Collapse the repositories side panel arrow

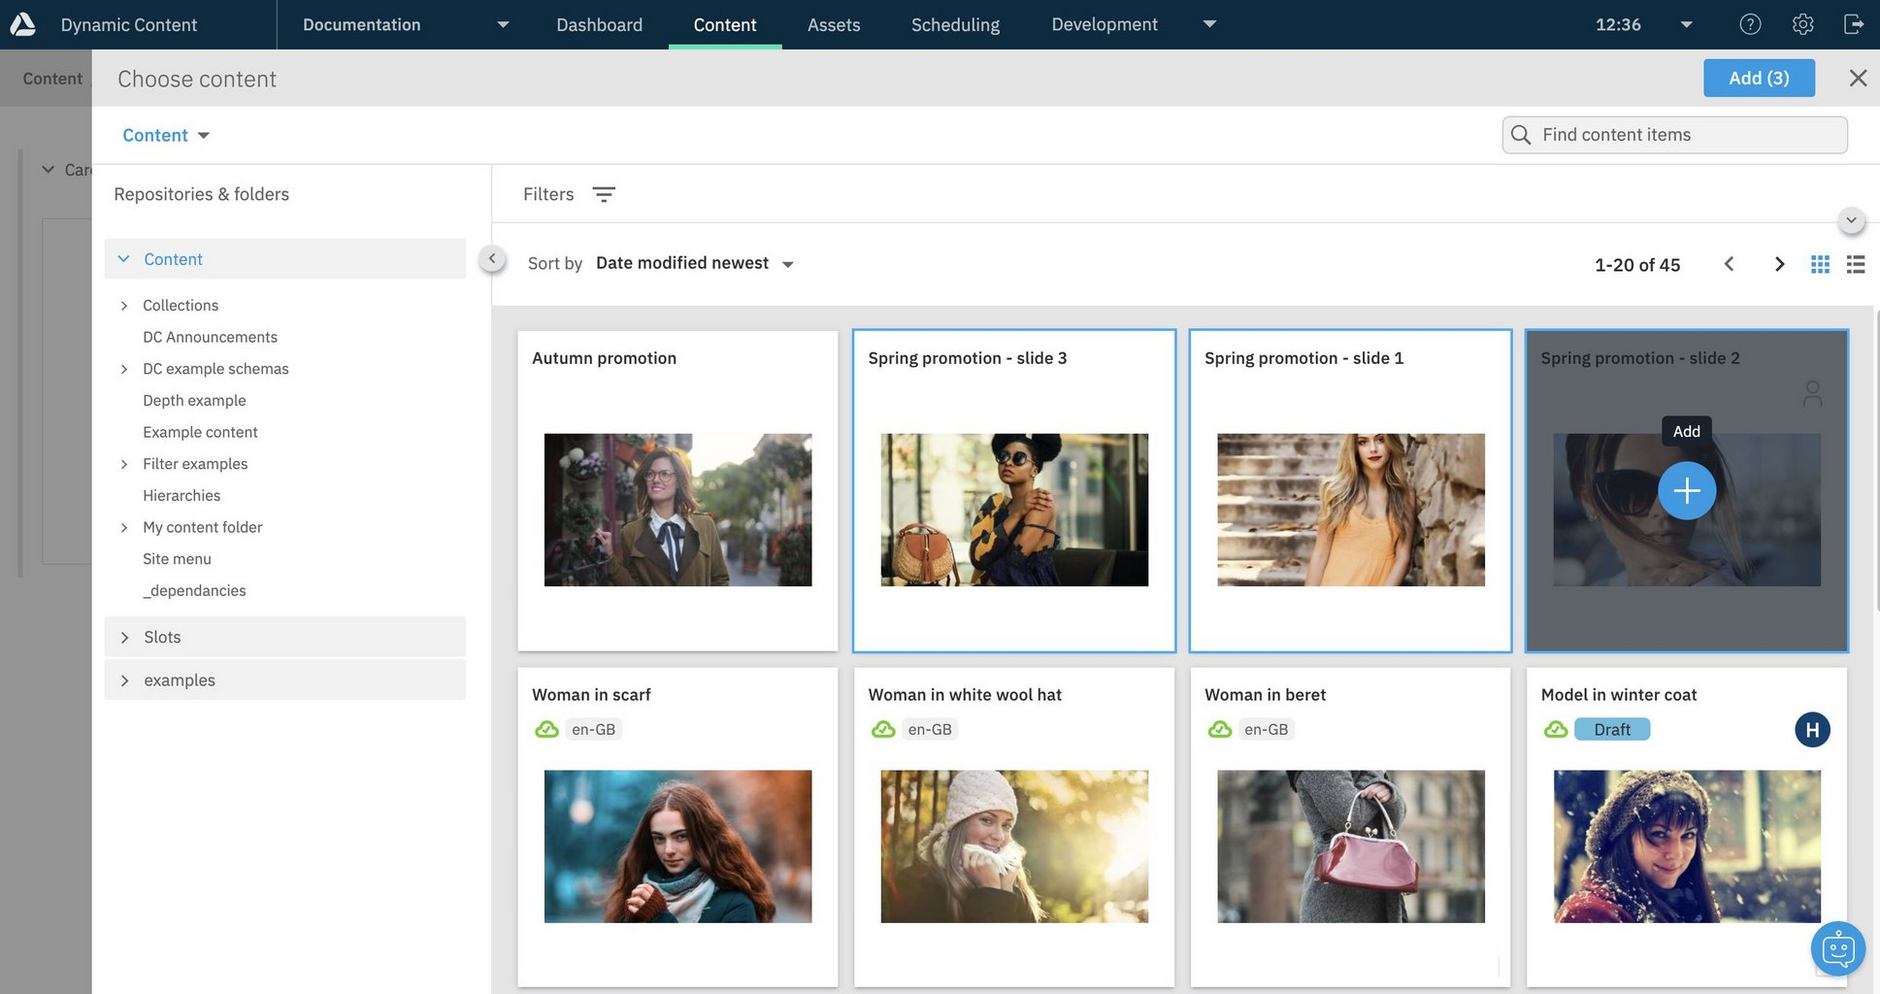(x=492, y=259)
